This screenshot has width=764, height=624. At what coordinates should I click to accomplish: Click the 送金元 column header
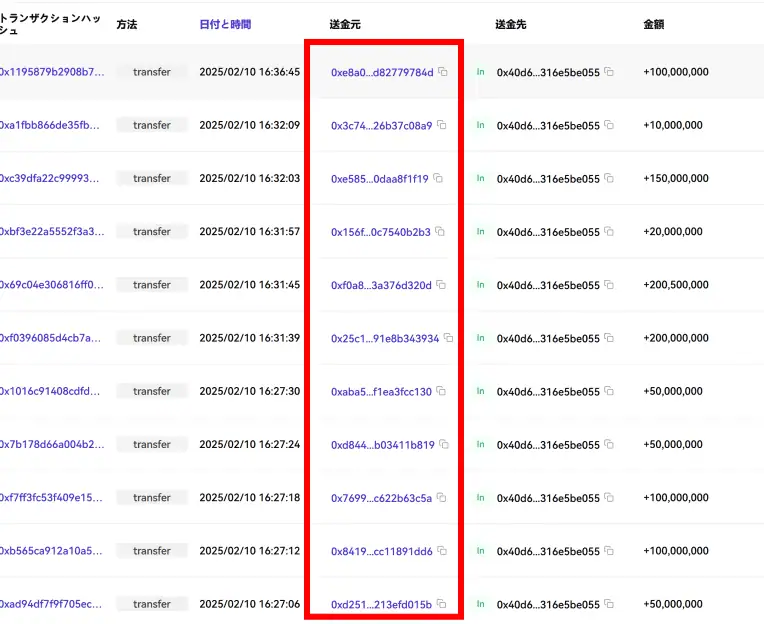pyautogui.click(x=345, y=24)
